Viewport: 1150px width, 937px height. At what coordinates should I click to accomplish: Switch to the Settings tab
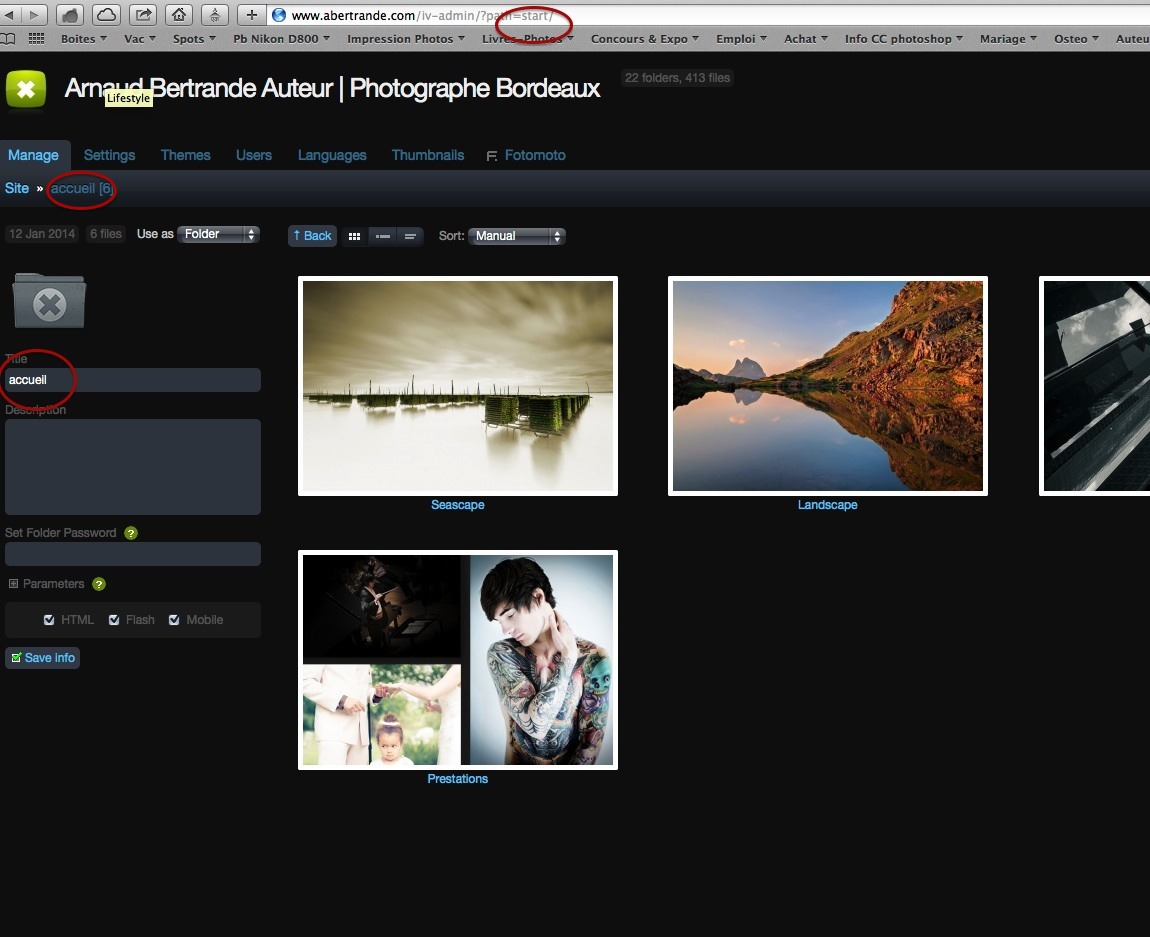coord(109,155)
